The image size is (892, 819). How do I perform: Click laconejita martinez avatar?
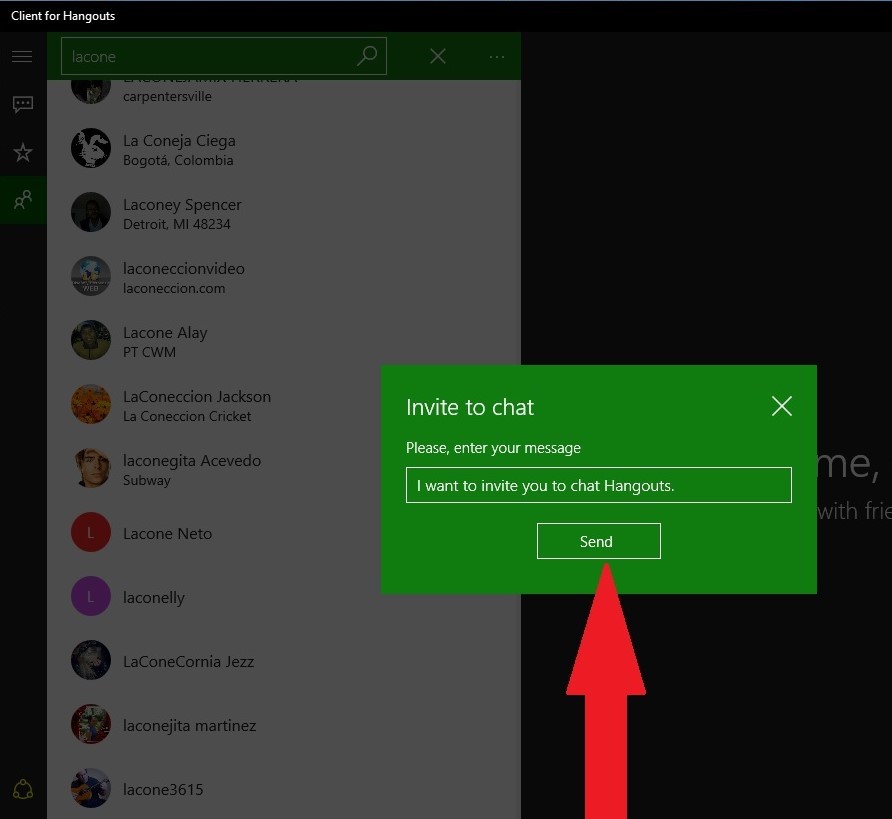(90, 724)
